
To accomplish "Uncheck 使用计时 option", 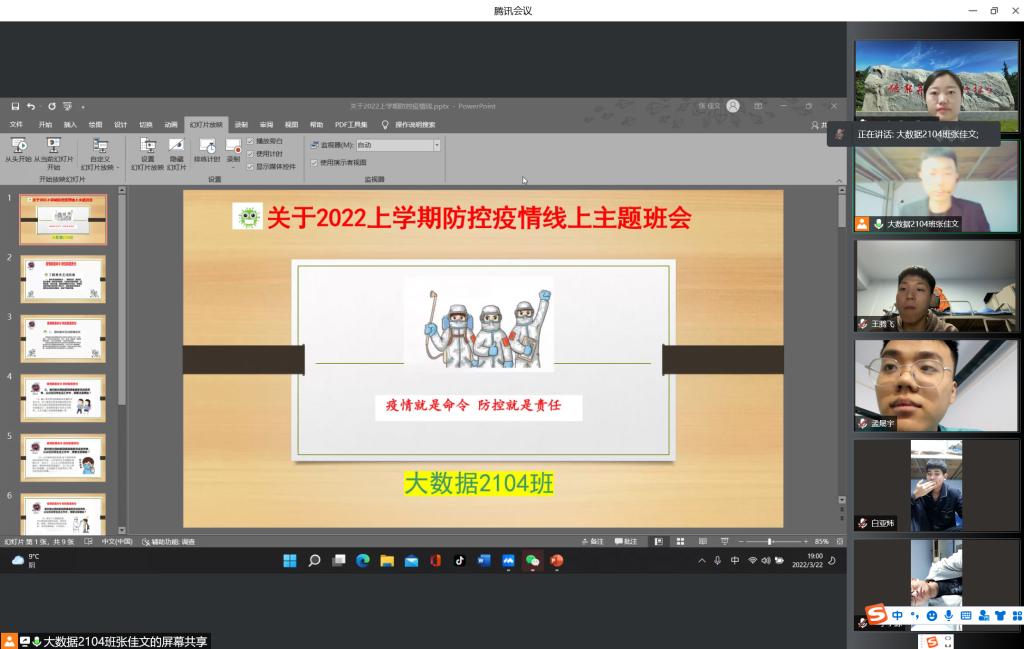I will 250,154.
